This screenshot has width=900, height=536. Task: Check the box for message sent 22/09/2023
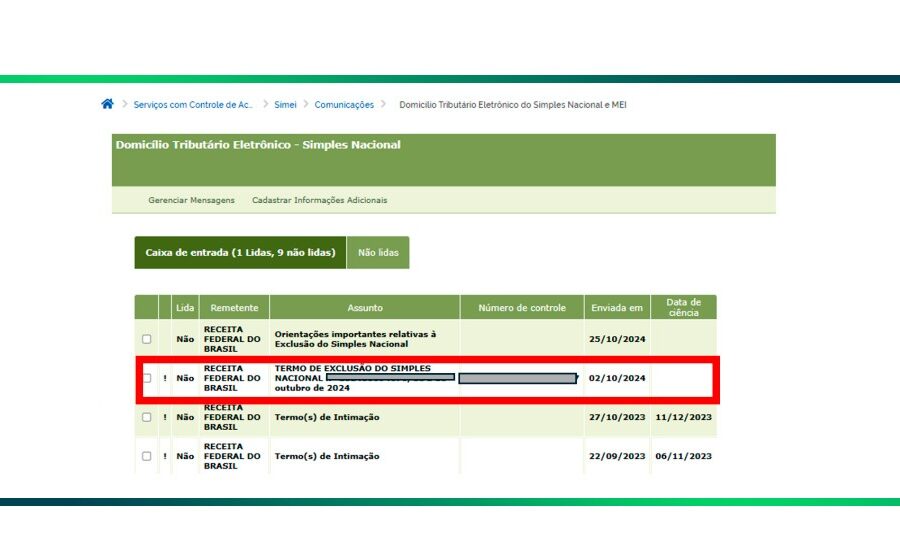pyautogui.click(x=147, y=456)
